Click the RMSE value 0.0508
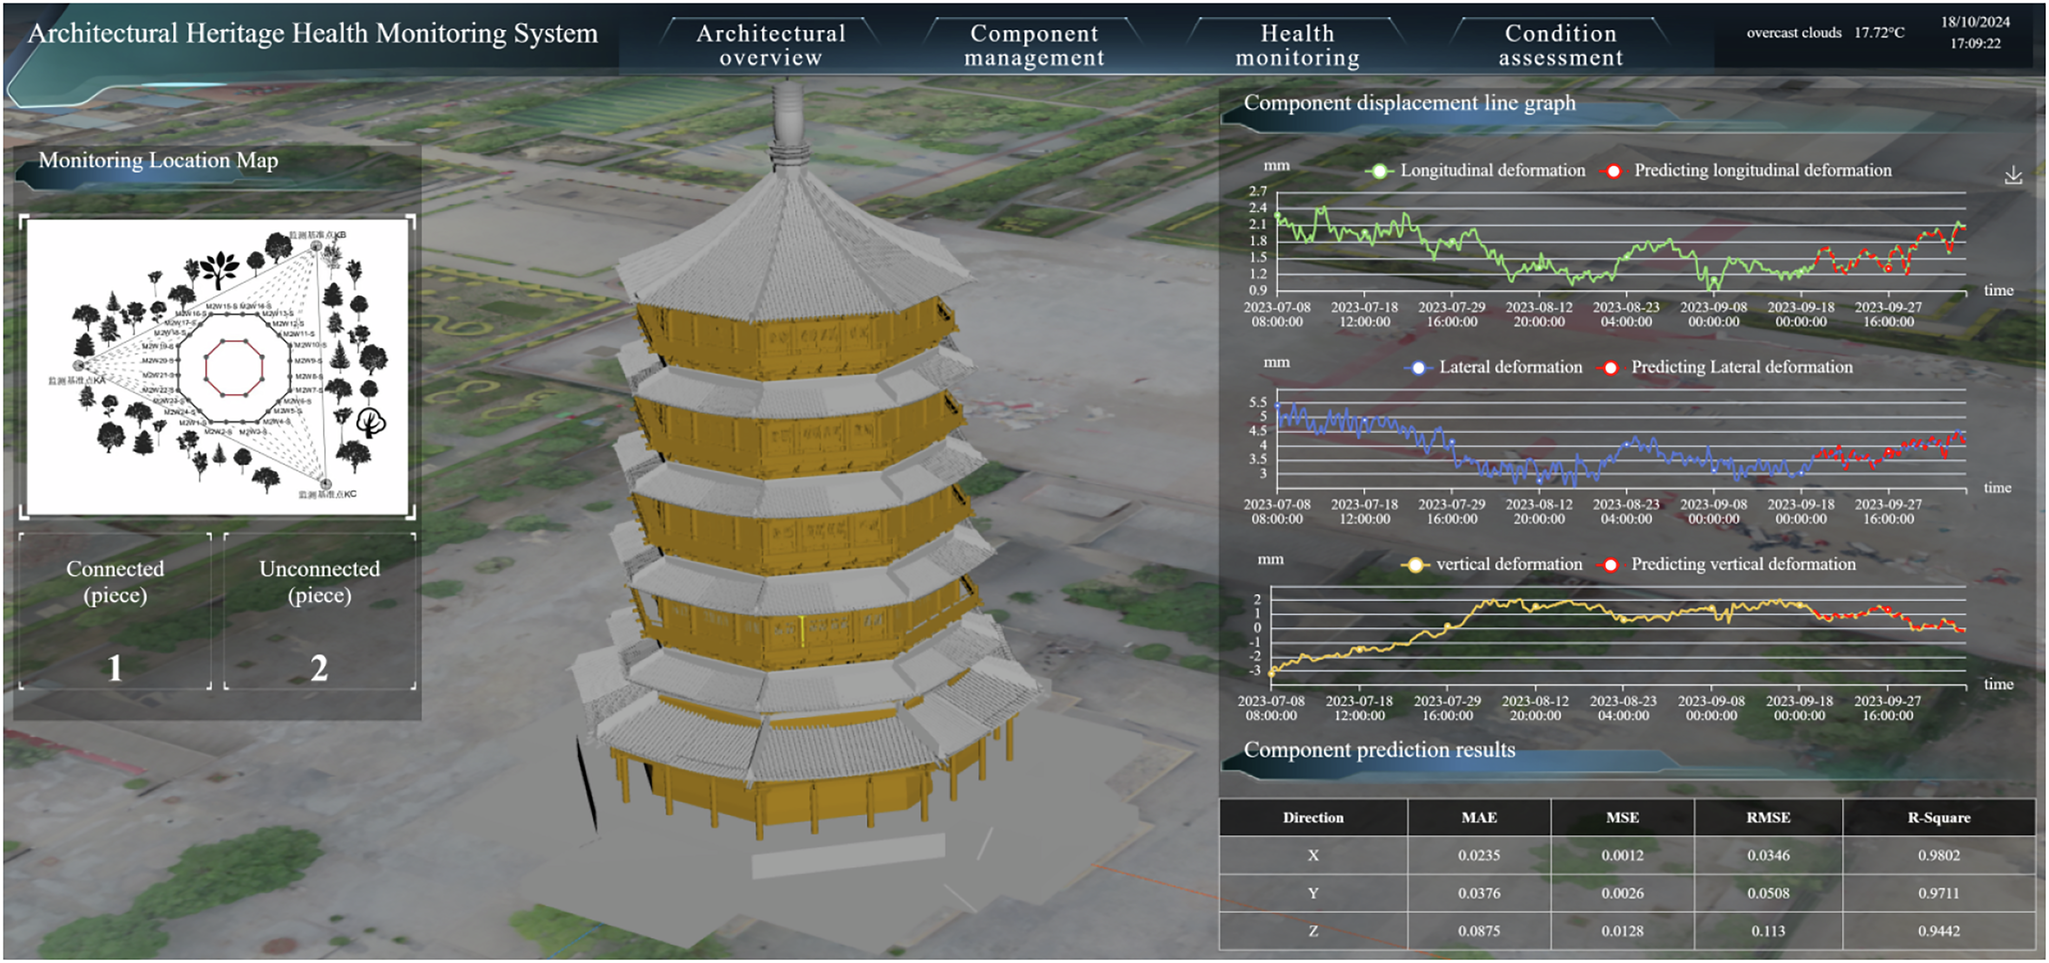Image resolution: width=2049 pixels, height=963 pixels. tap(1768, 893)
